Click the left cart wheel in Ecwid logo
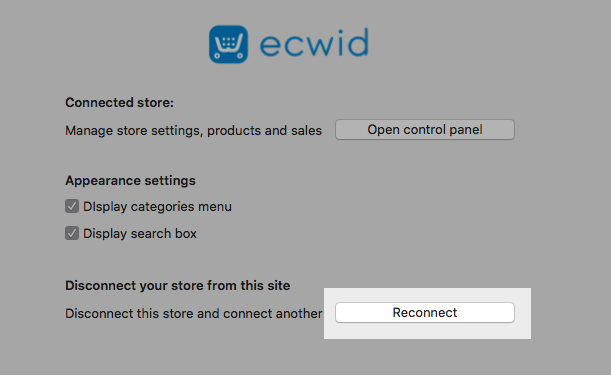The image size is (611, 375). coord(217,56)
